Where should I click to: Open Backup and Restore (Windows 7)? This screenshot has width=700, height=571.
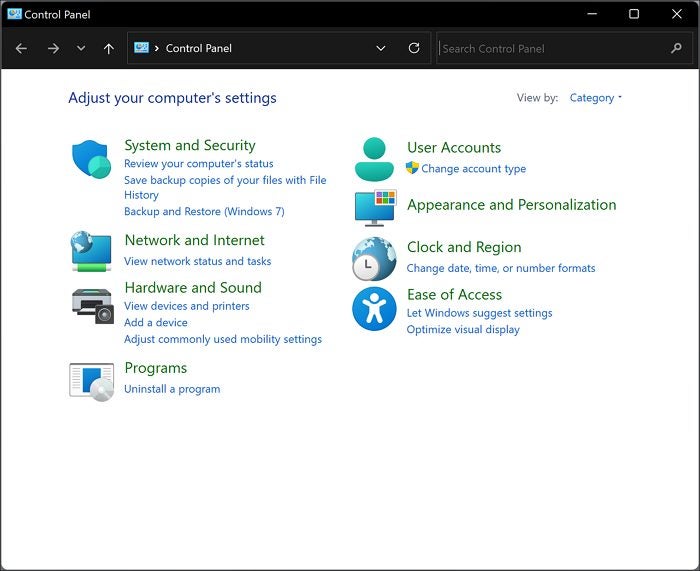(x=204, y=212)
